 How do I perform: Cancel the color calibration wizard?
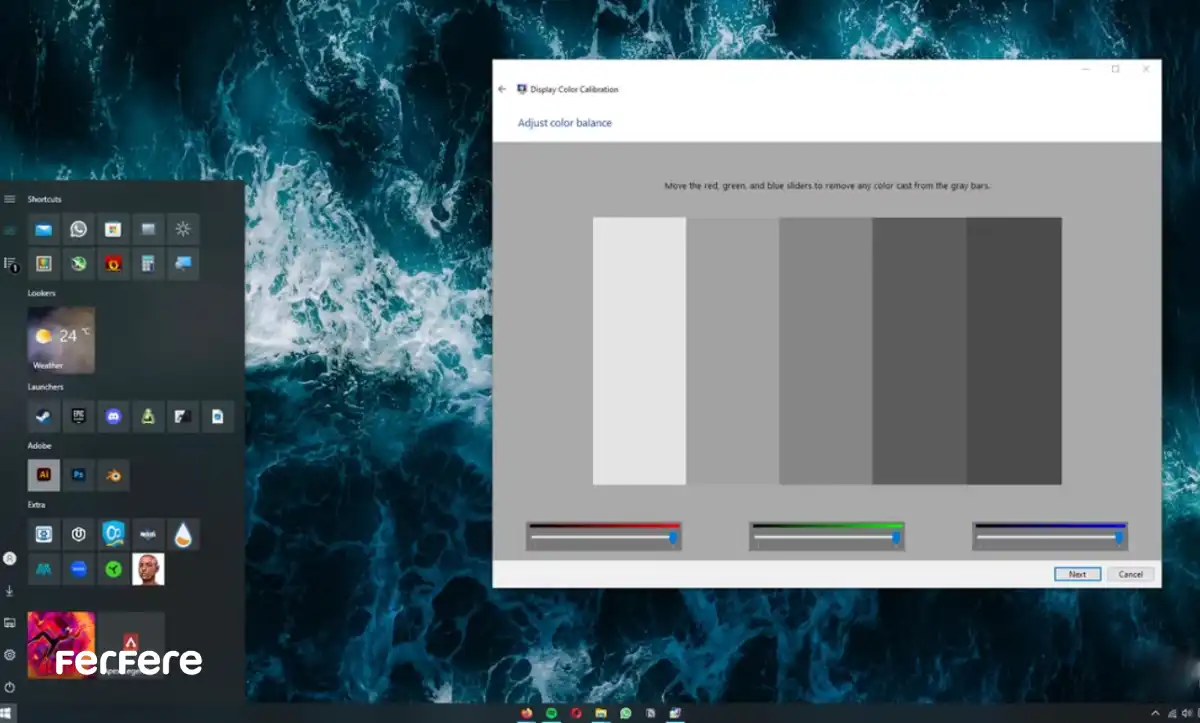coord(1130,574)
